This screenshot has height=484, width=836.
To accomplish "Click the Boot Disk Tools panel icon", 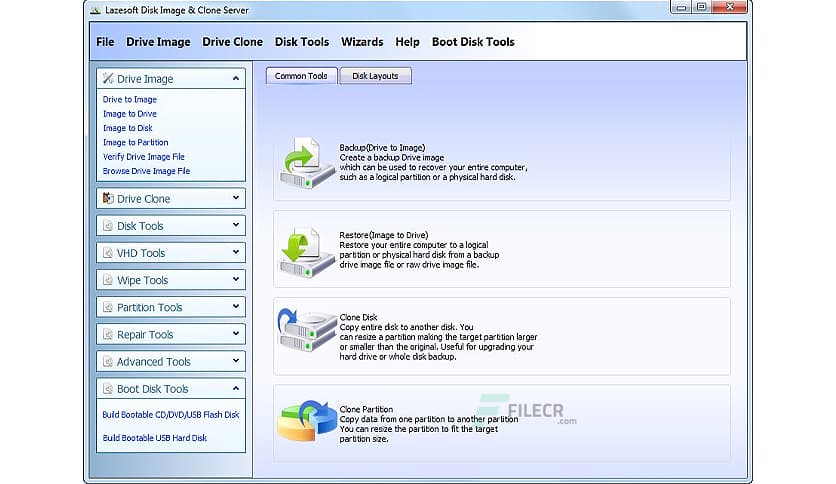I will [x=108, y=389].
